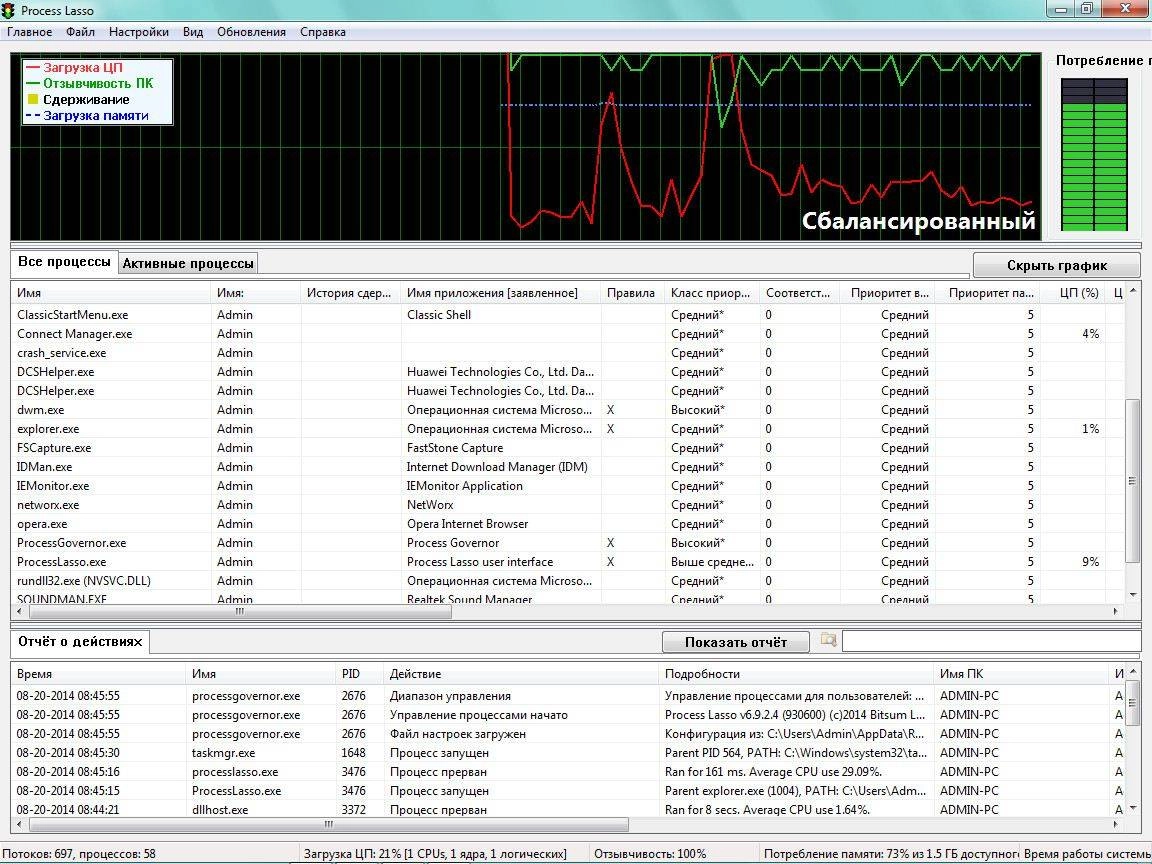
Task: Sort by История сдер... column header
Action: [350, 292]
